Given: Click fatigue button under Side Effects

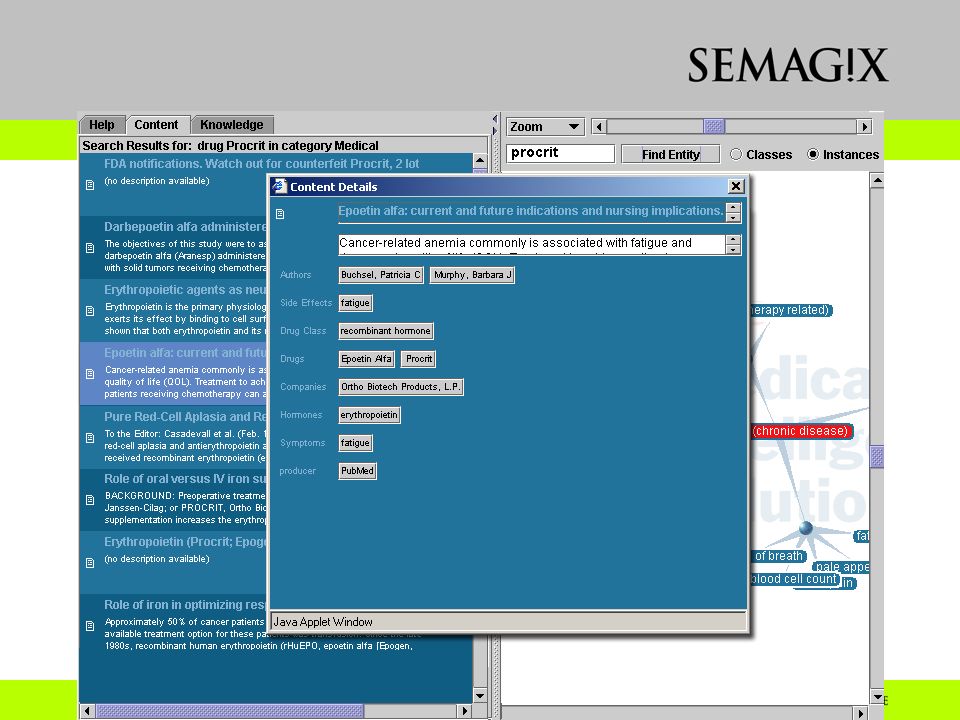Looking at the screenshot, I should [x=355, y=303].
